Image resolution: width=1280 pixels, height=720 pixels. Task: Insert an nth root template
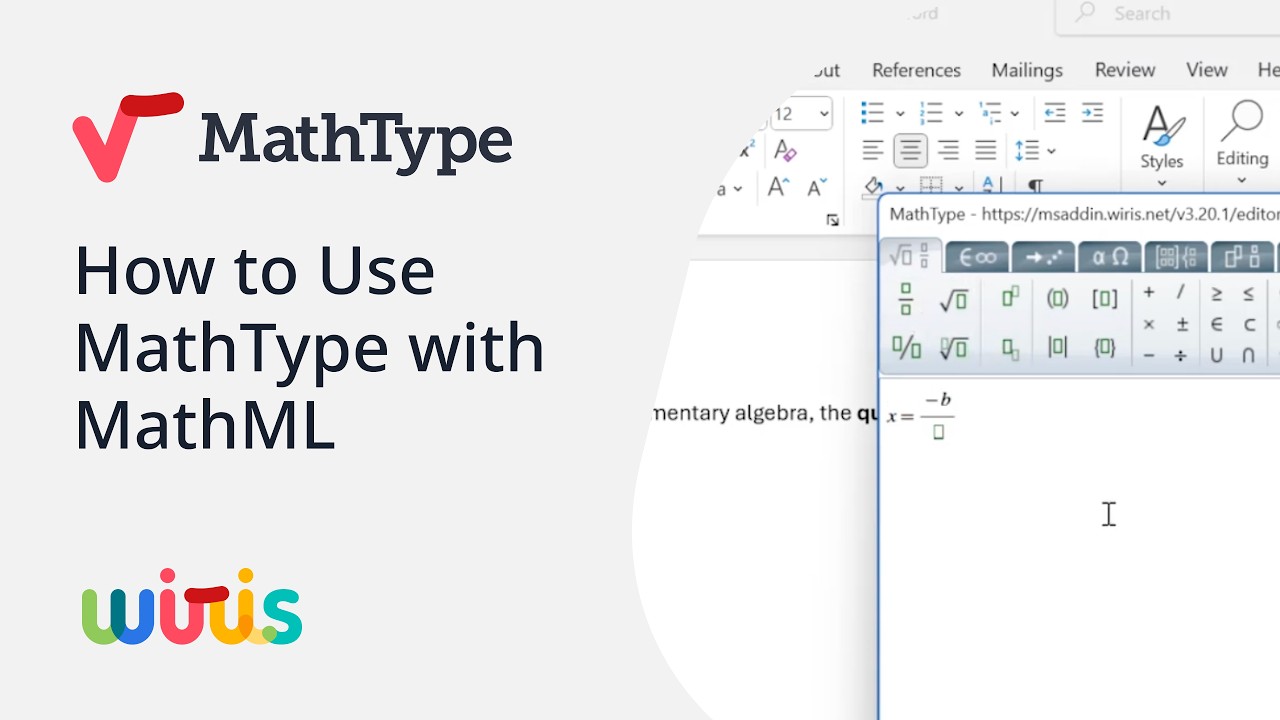[953, 348]
